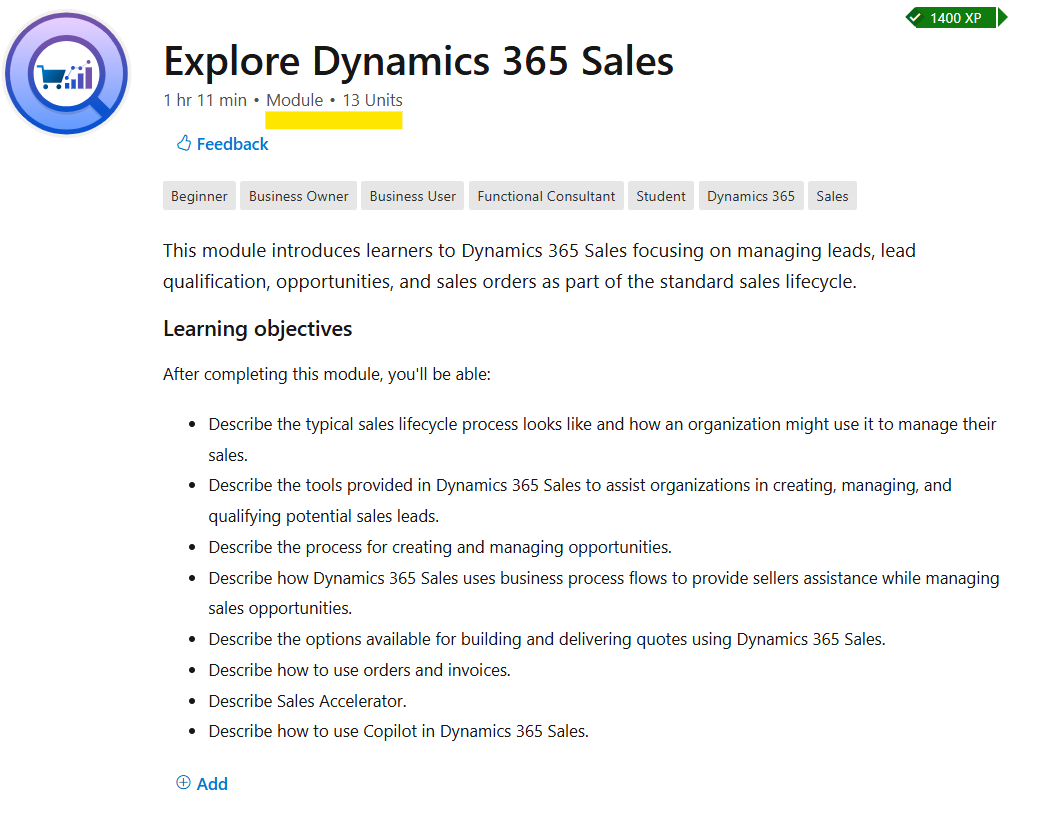The height and width of the screenshot is (813, 1044).
Task: Click the Copilot in Dynamics 365 Sales bullet
Action: (399, 731)
